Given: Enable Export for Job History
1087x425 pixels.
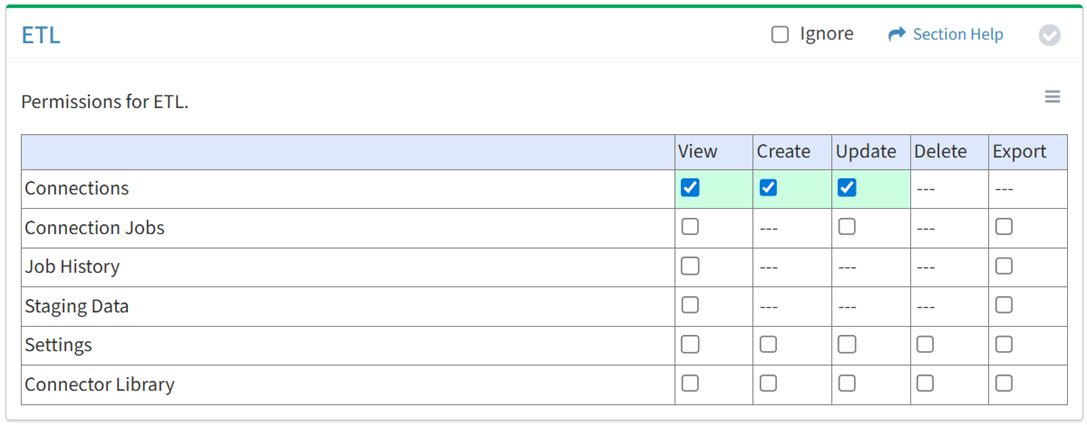Looking at the screenshot, I should [x=1004, y=266].
